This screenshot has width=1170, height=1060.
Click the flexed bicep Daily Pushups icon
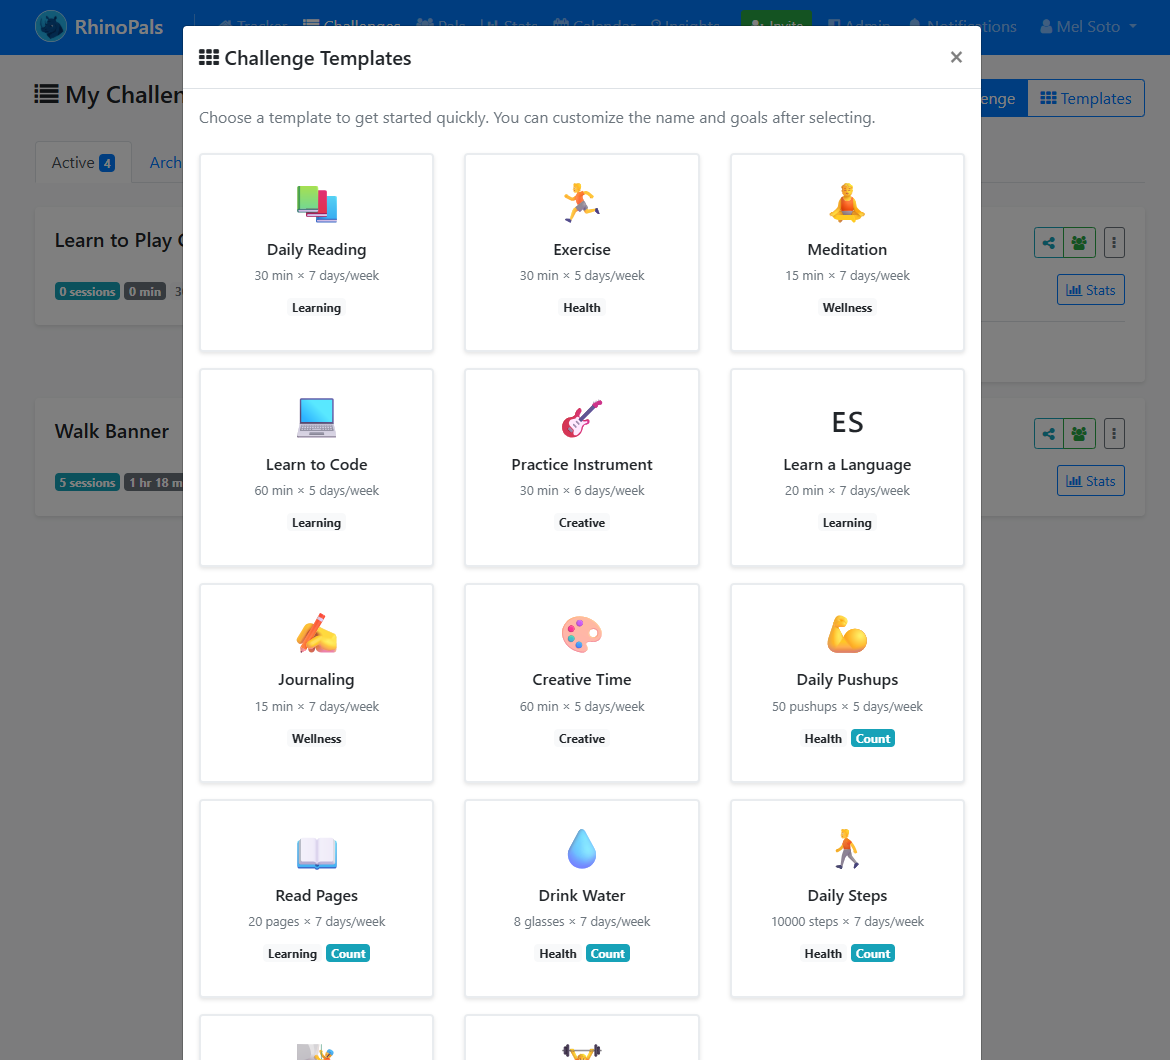tap(847, 634)
